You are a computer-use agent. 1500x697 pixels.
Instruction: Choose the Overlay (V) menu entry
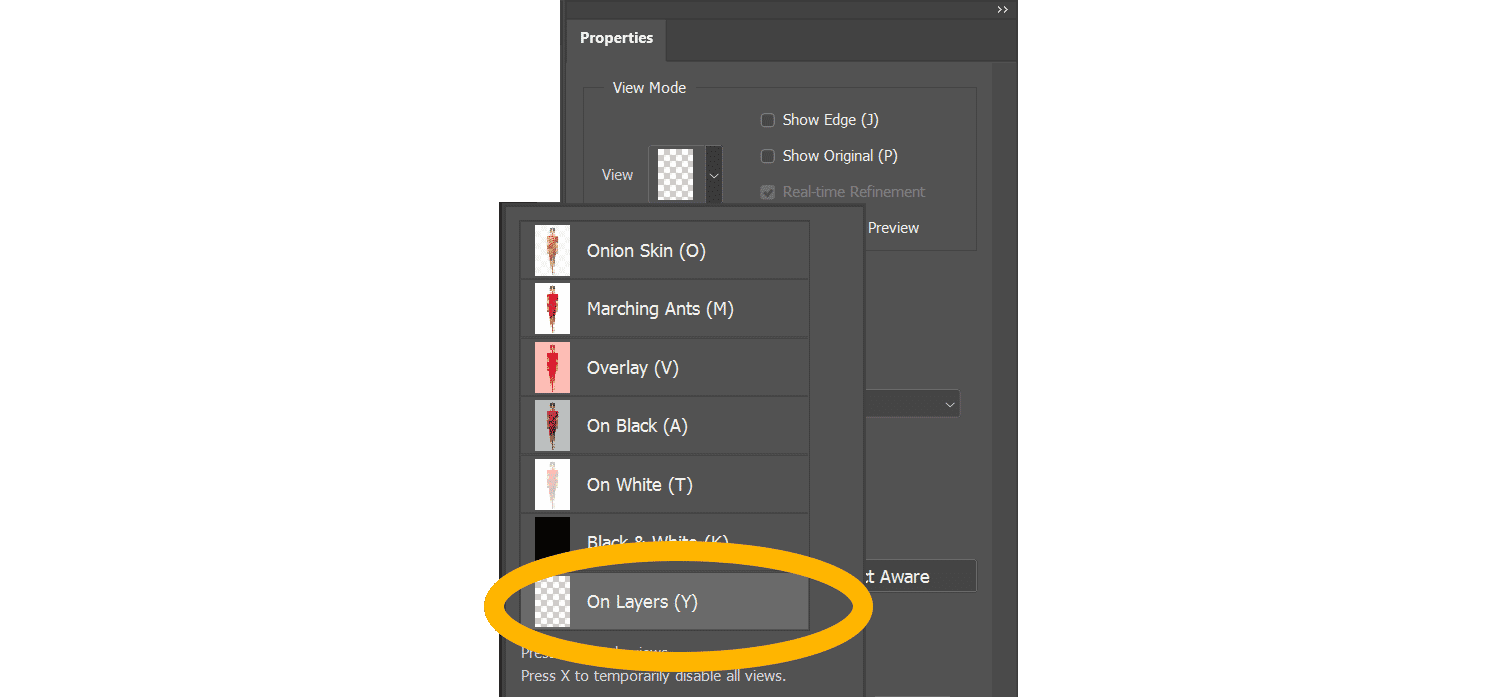[x=633, y=368]
